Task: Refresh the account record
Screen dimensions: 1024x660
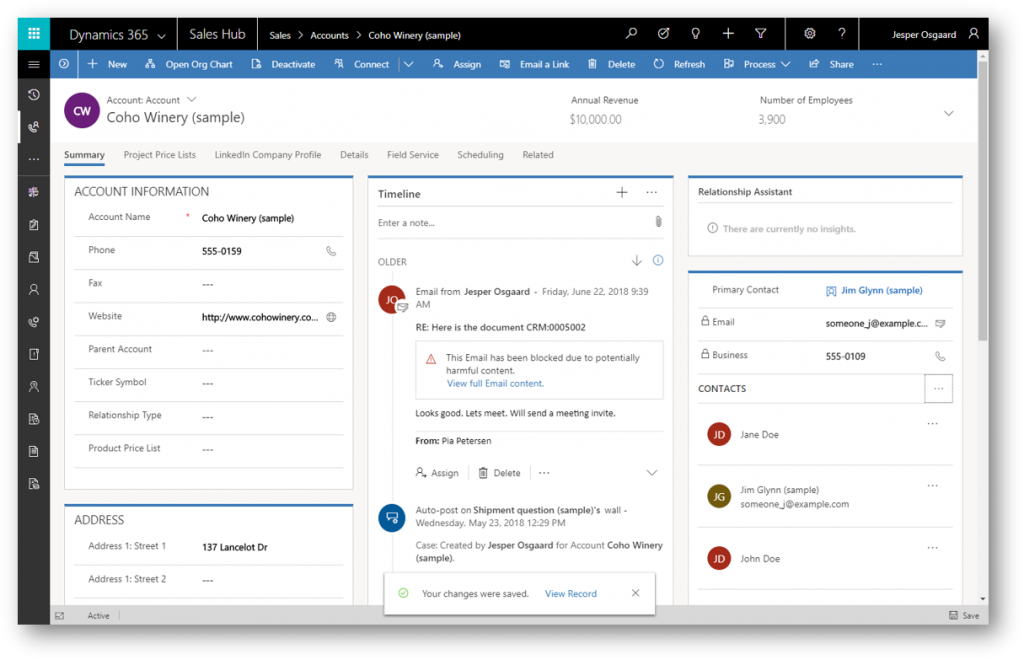Action: tap(679, 64)
